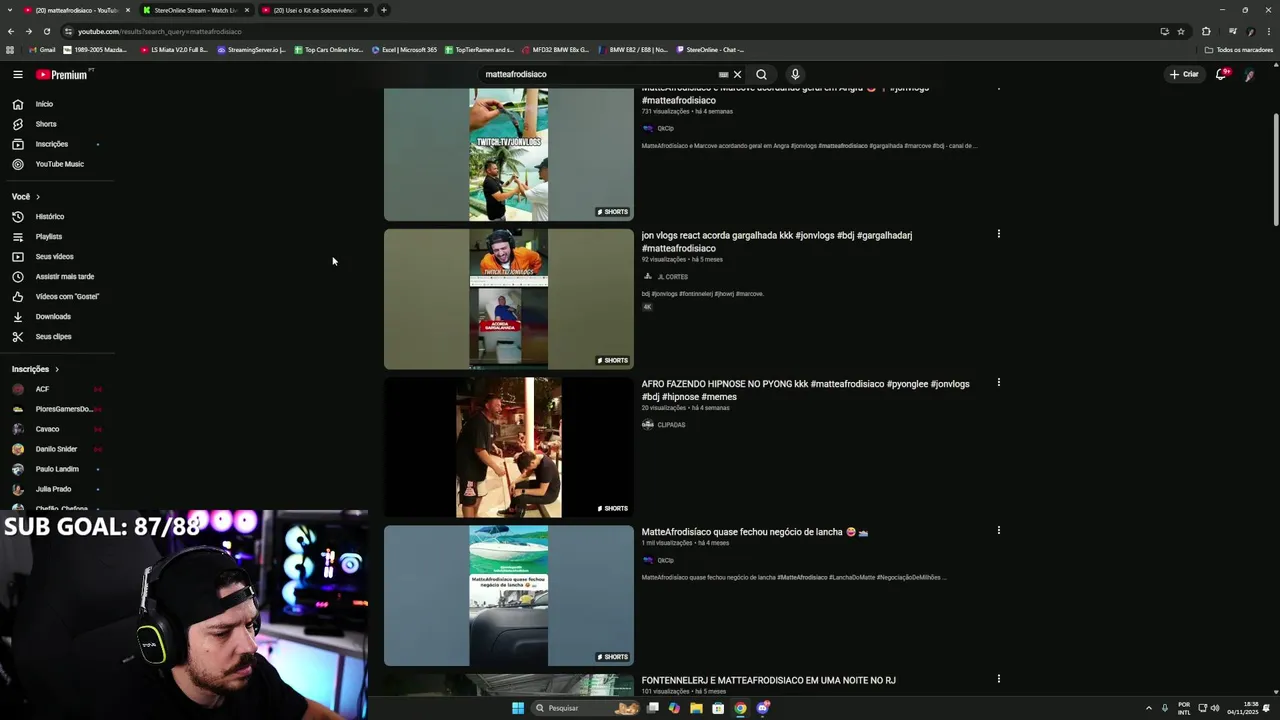Open the on-screen keyboard icon in search
This screenshot has height=720, width=1280.
tap(723, 74)
